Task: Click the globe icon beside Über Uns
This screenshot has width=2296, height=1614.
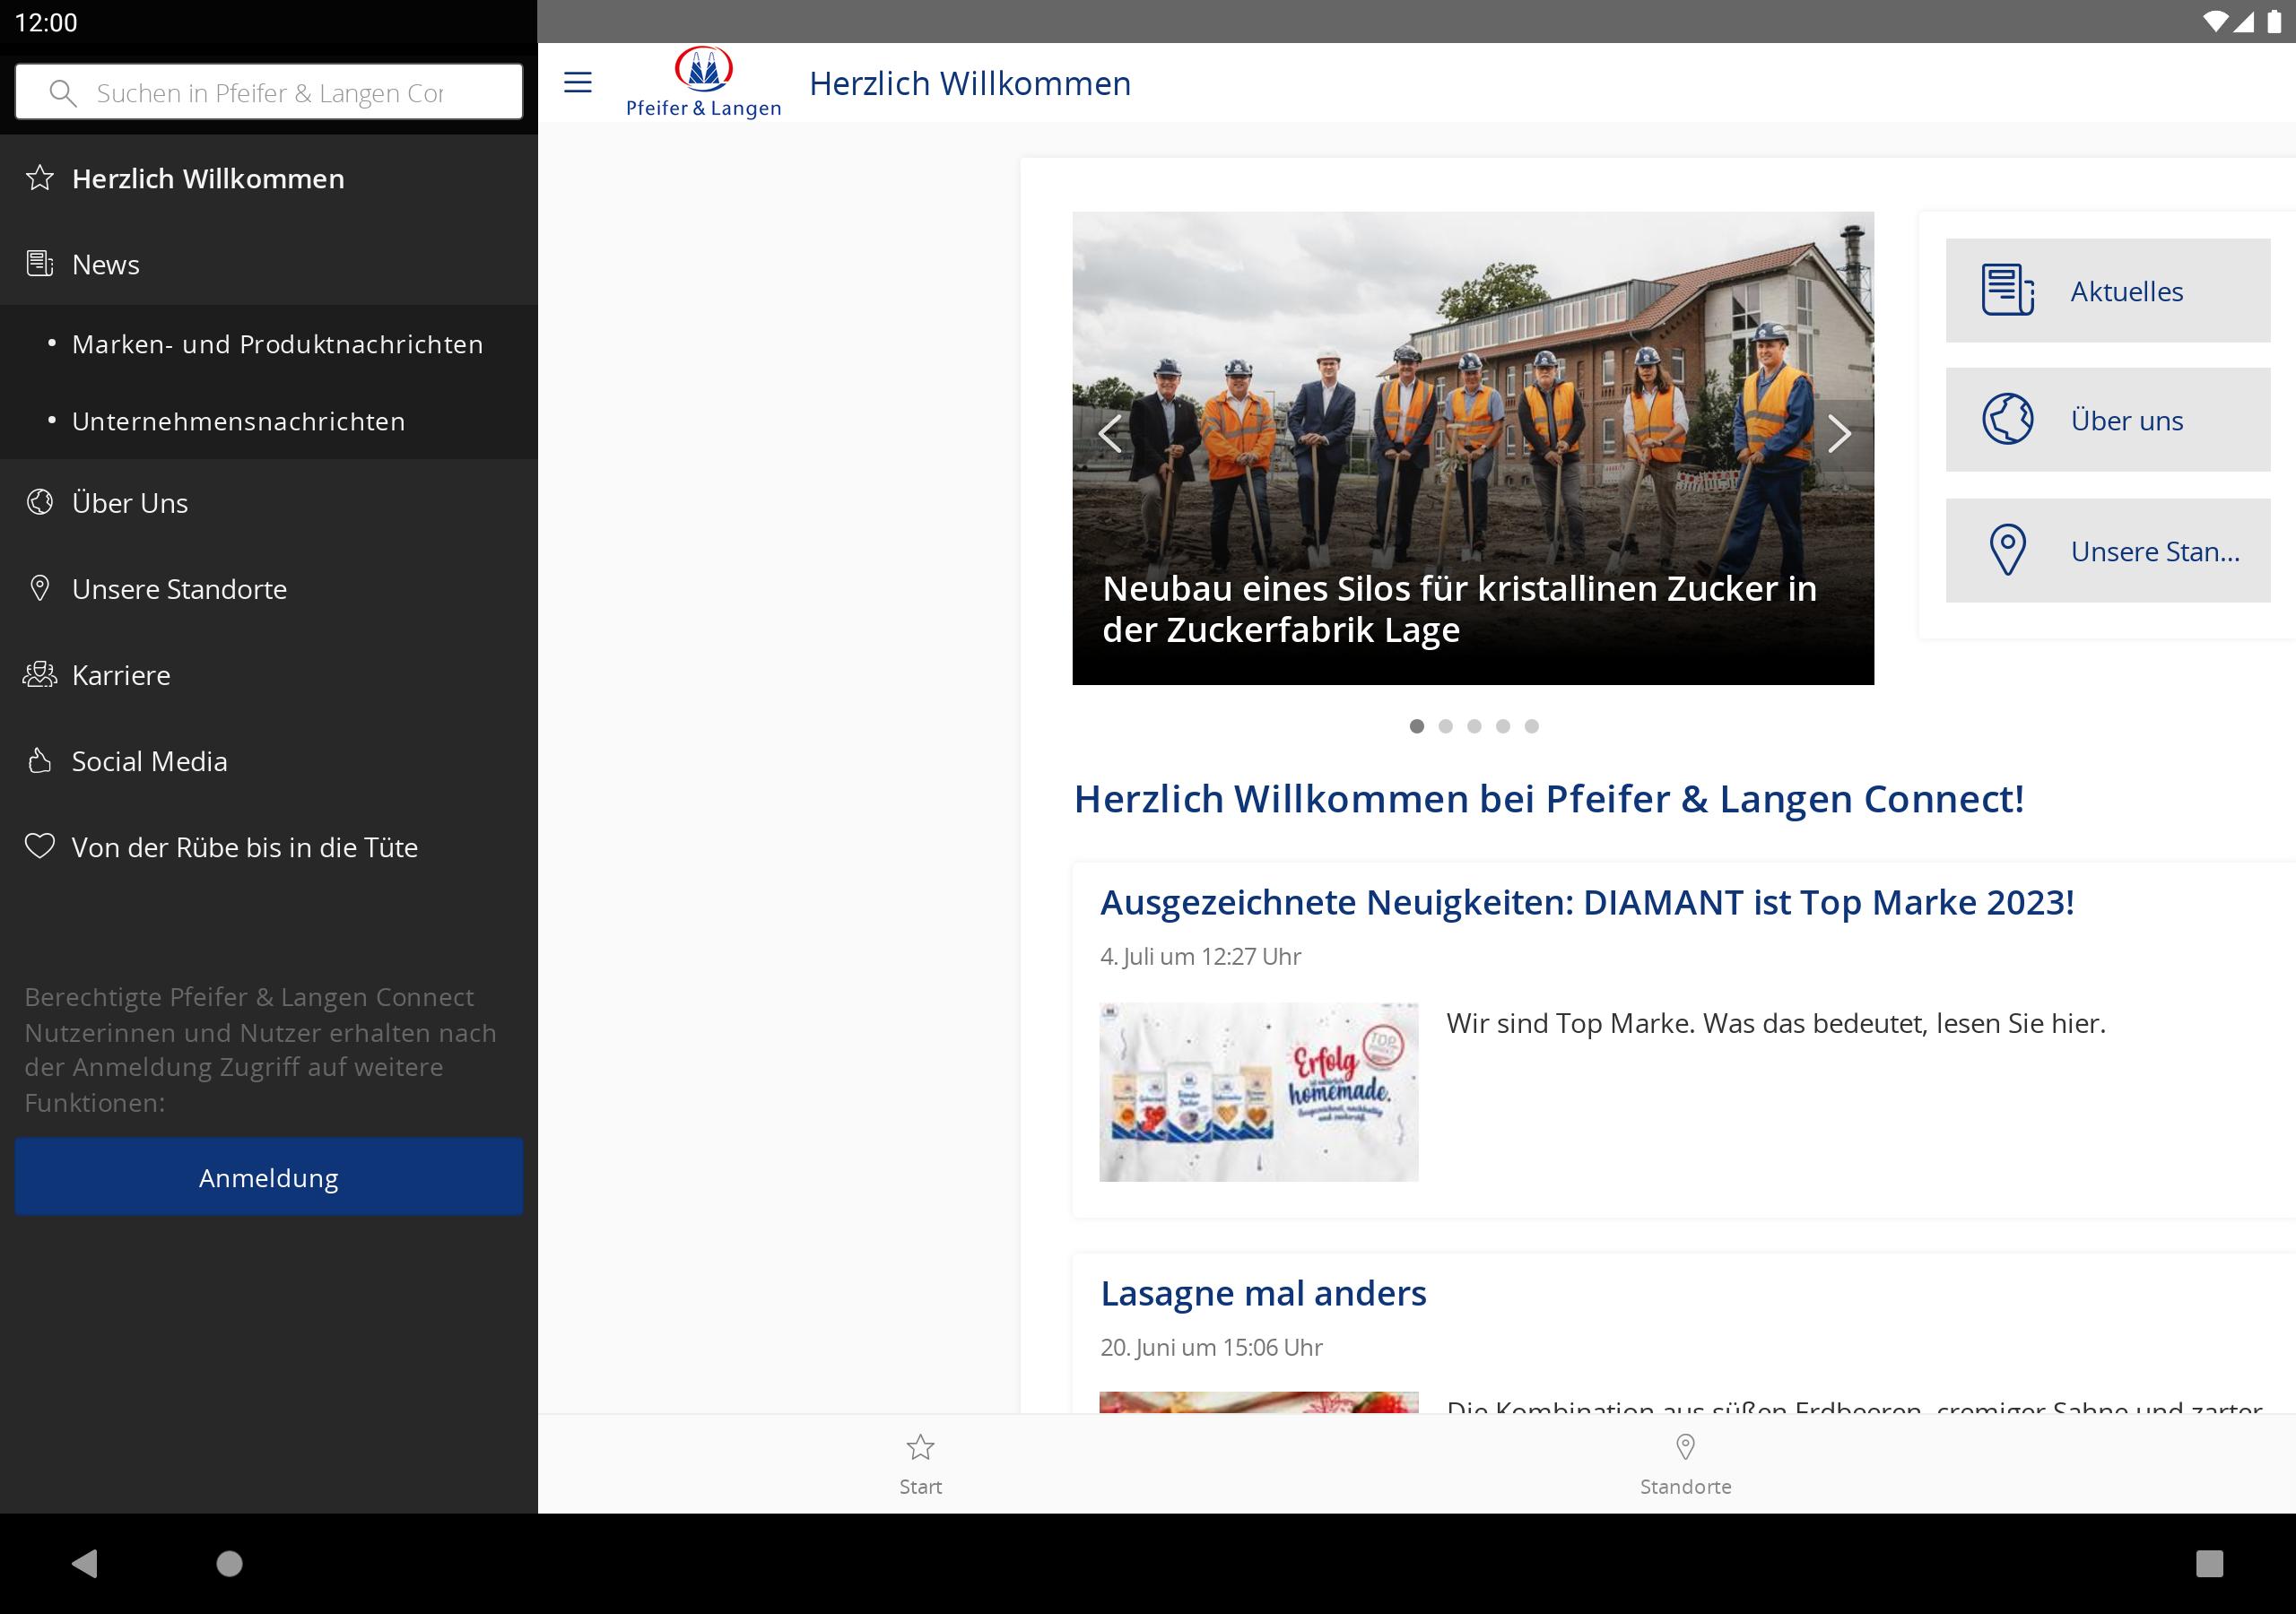Action: click(40, 502)
